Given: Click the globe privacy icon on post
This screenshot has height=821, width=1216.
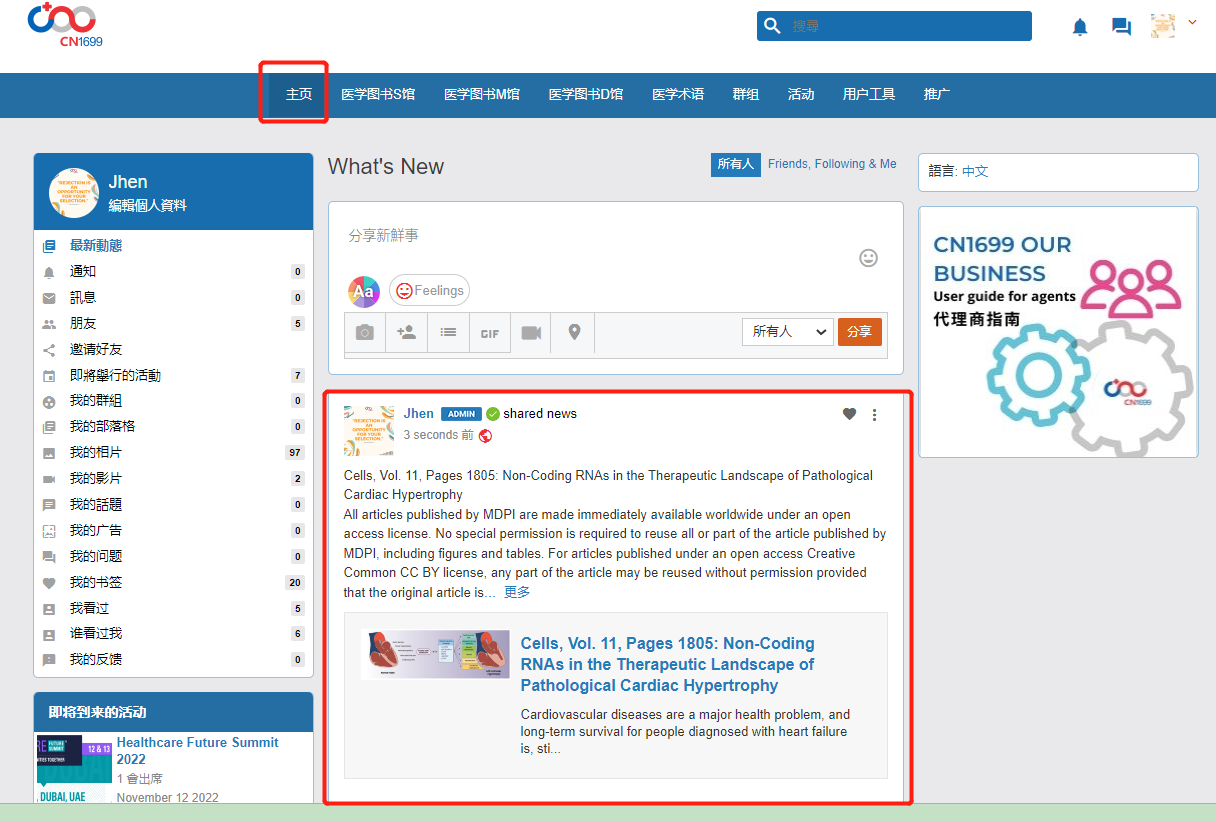Looking at the screenshot, I should 486,436.
